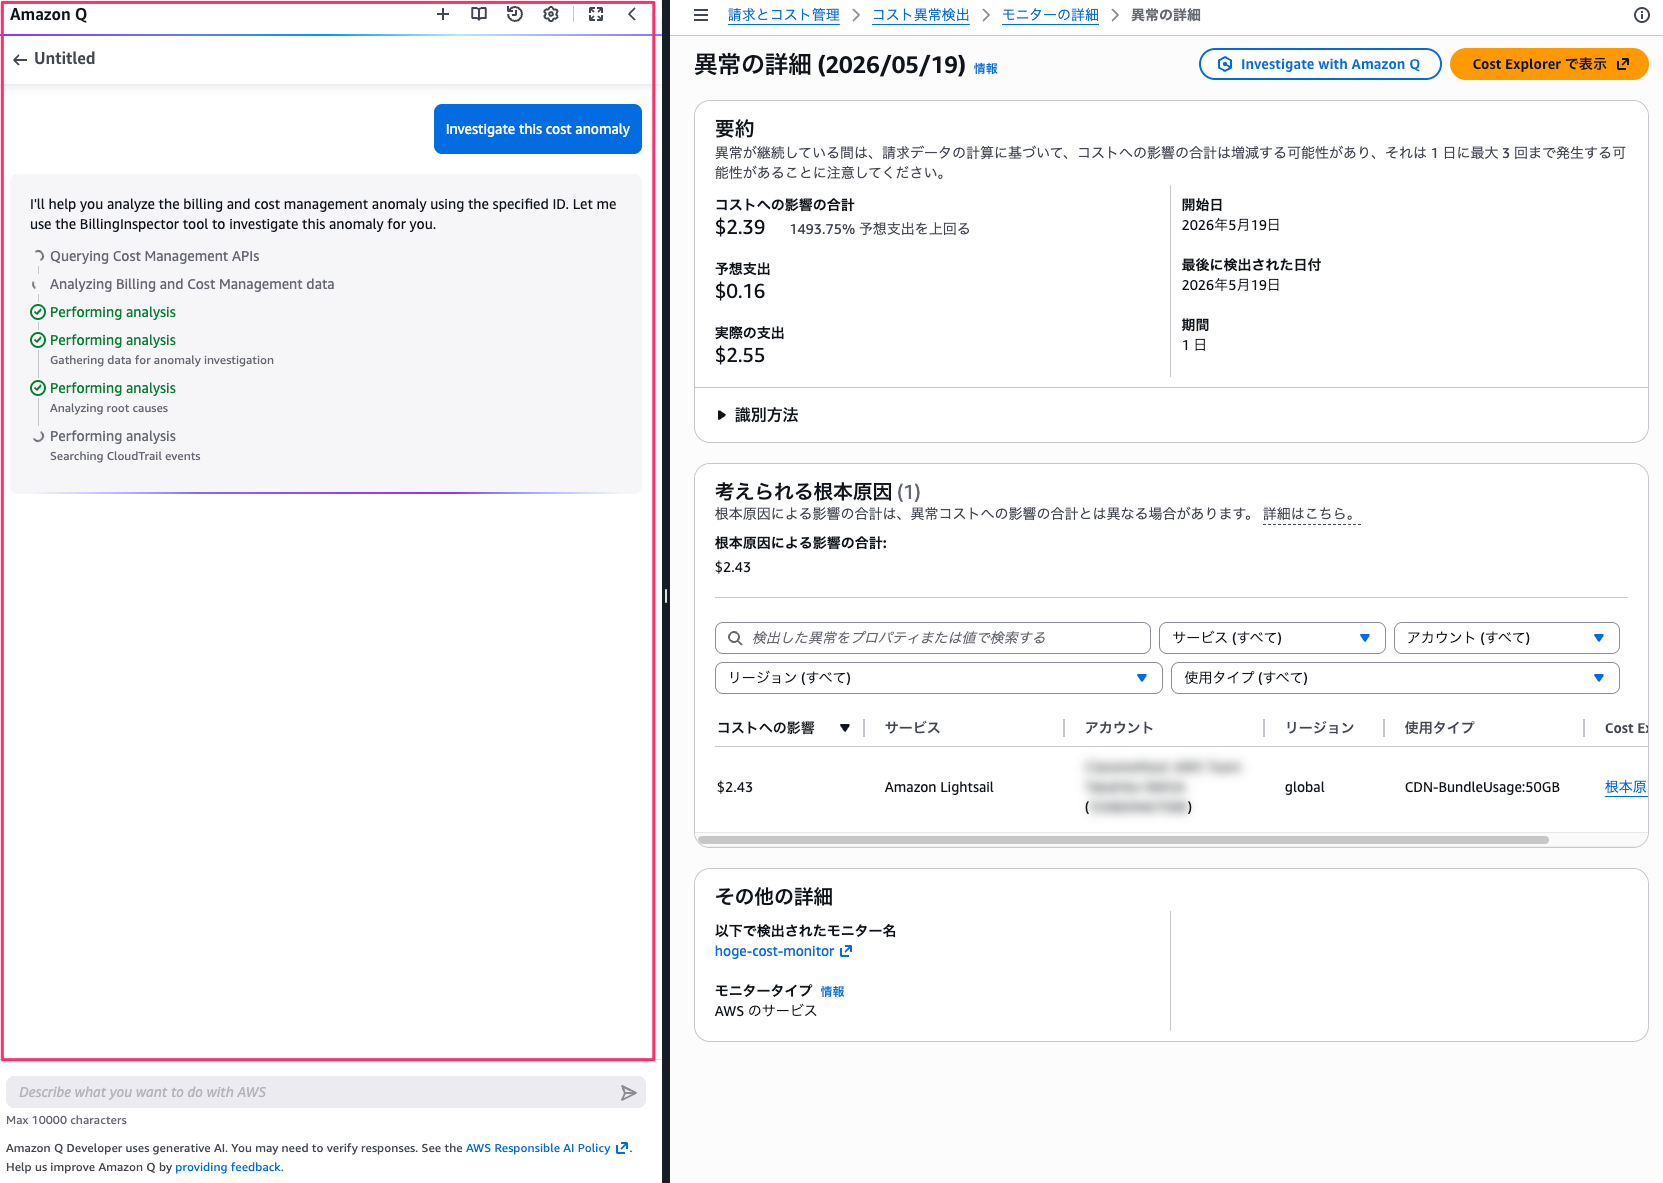This screenshot has height=1183, width=1663.
Task: Open hoge-cost-monitor link
Action: [774, 951]
